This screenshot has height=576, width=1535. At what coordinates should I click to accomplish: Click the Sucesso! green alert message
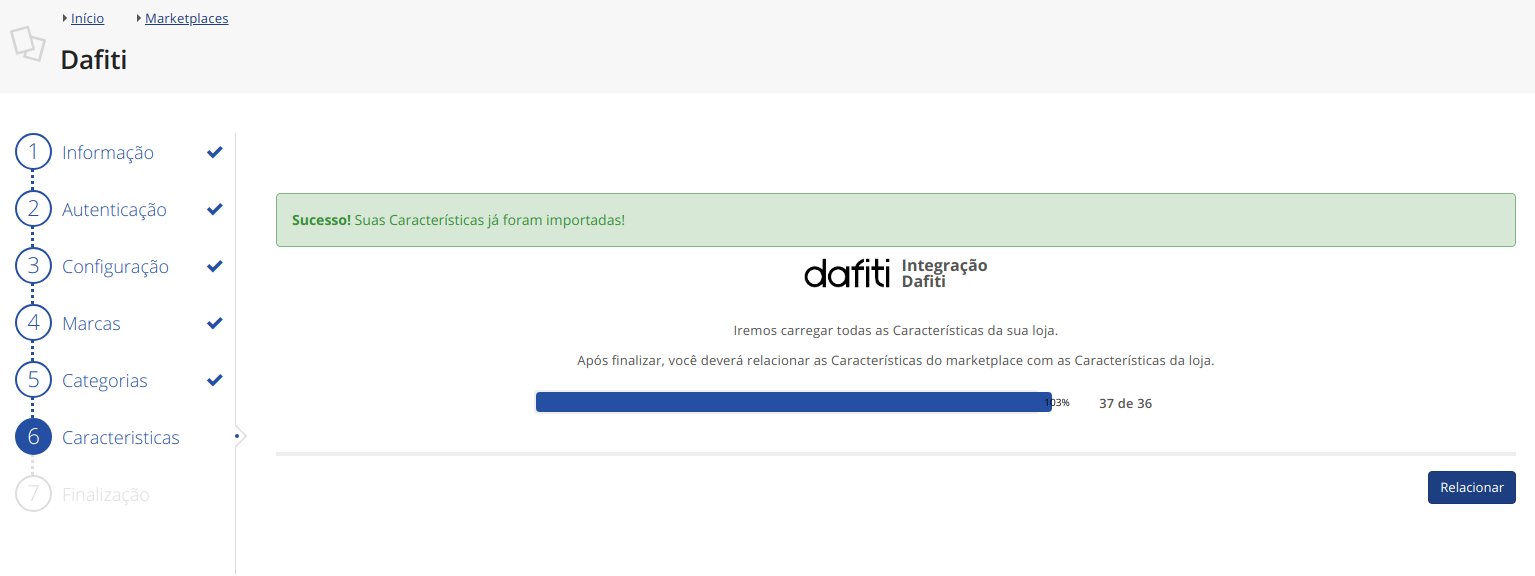click(x=895, y=220)
